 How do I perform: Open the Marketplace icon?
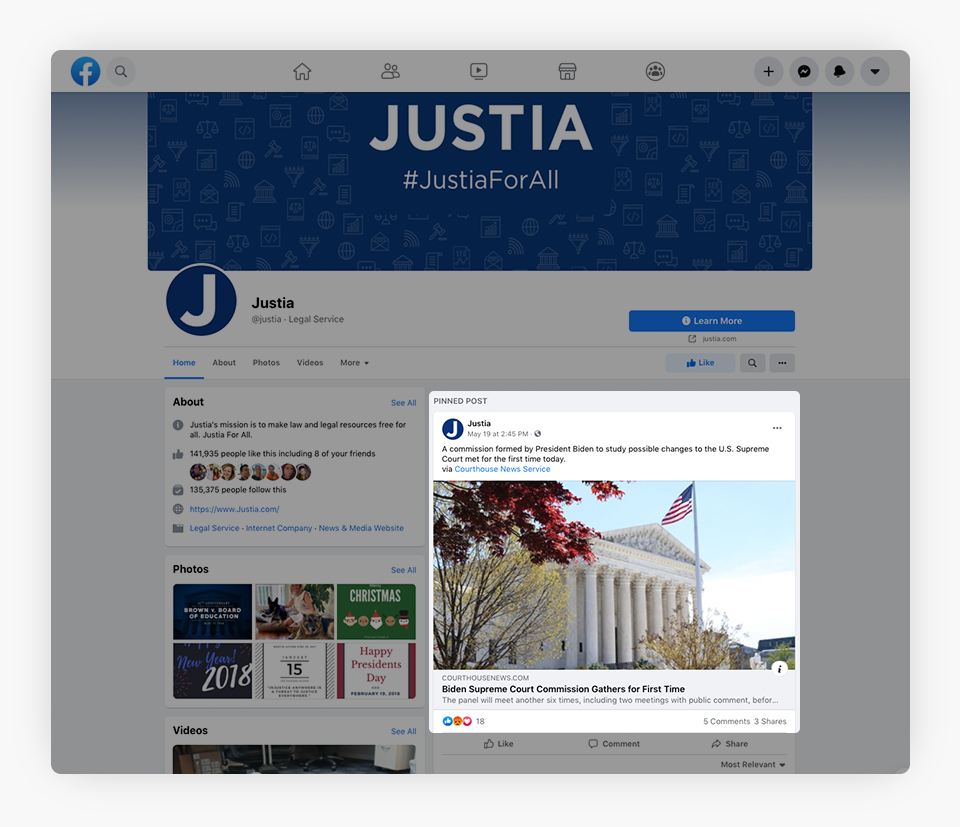(567, 71)
